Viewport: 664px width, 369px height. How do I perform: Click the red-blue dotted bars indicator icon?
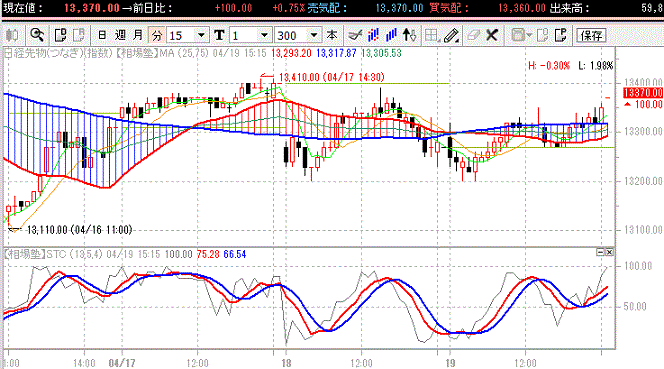(373, 35)
